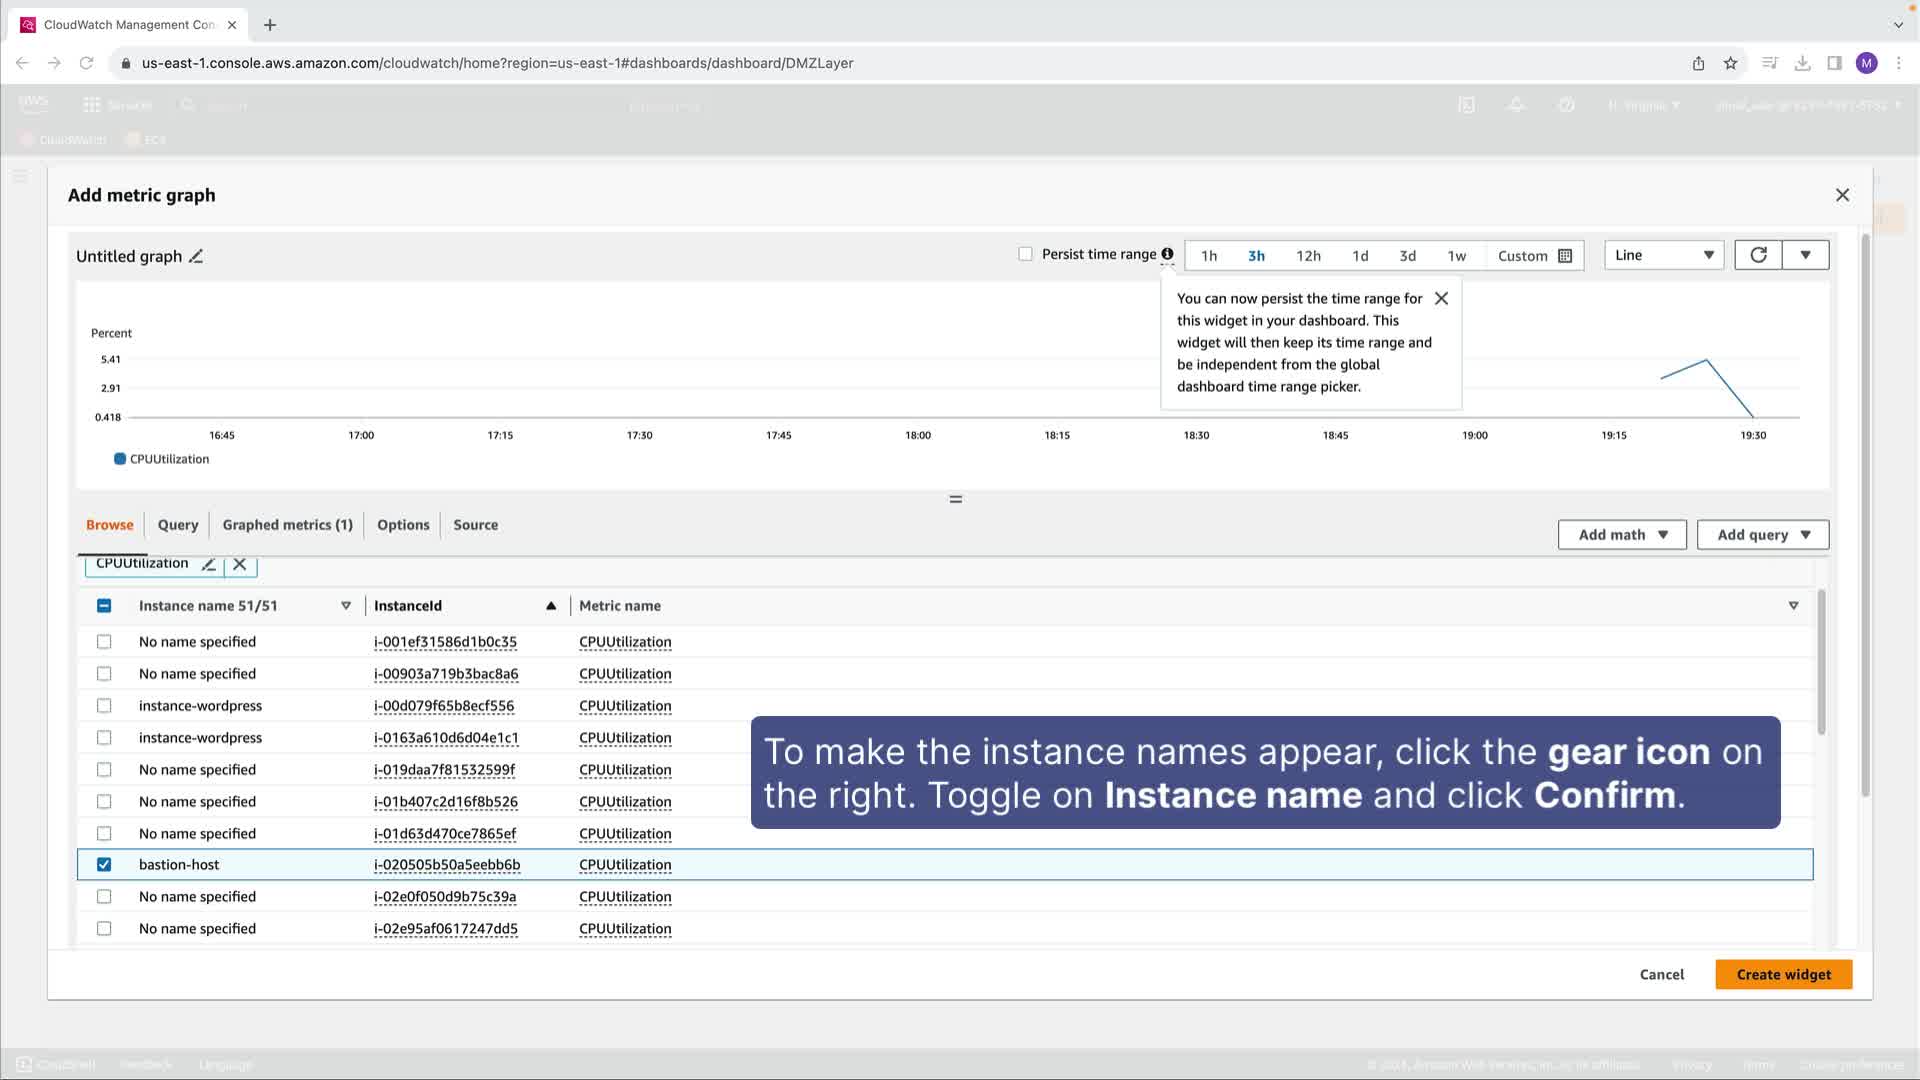Click the Create widget button
This screenshot has height=1080, width=1920.
pyautogui.click(x=1783, y=975)
